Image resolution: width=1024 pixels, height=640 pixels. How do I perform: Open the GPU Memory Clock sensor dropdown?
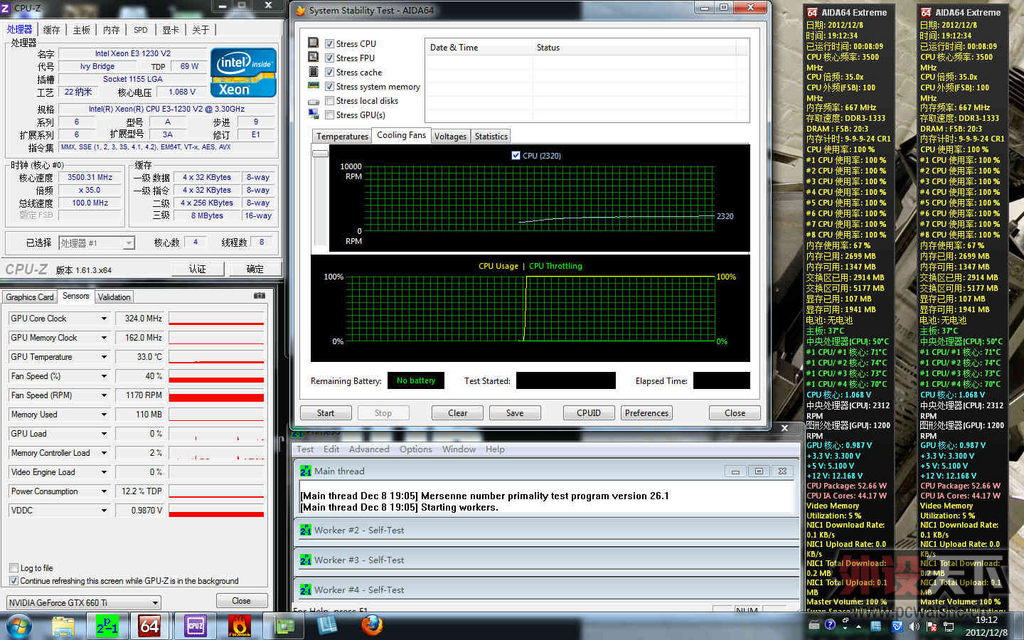104,338
